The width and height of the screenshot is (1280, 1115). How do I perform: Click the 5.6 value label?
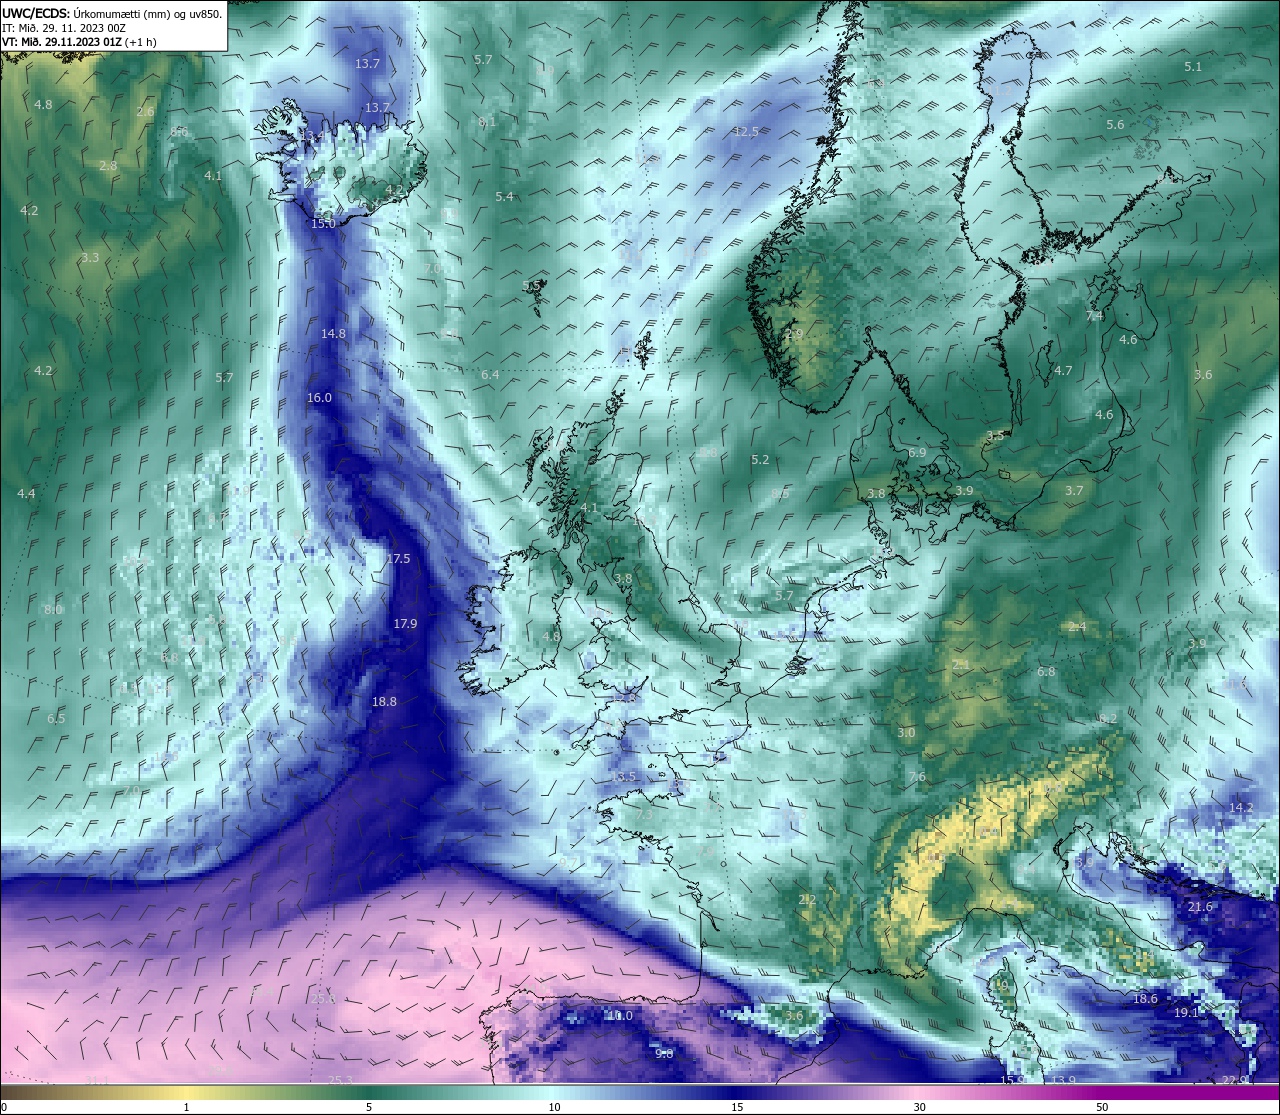1115,125
